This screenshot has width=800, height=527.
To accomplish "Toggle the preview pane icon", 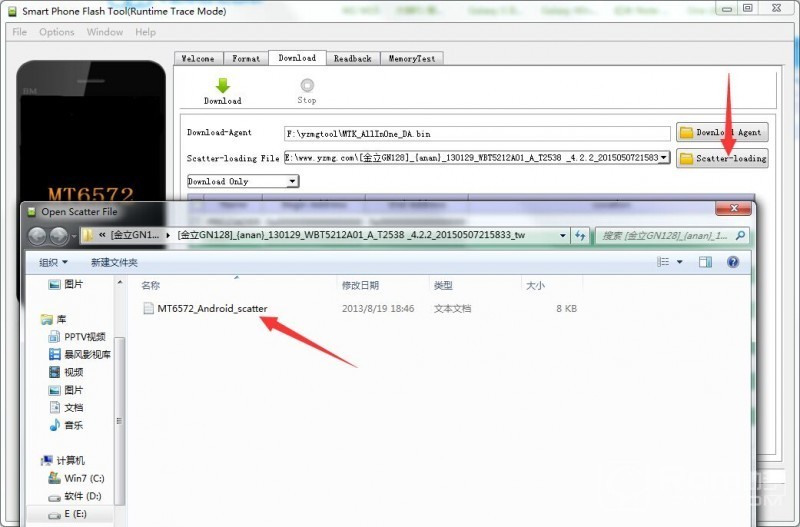I will pyautogui.click(x=705, y=262).
